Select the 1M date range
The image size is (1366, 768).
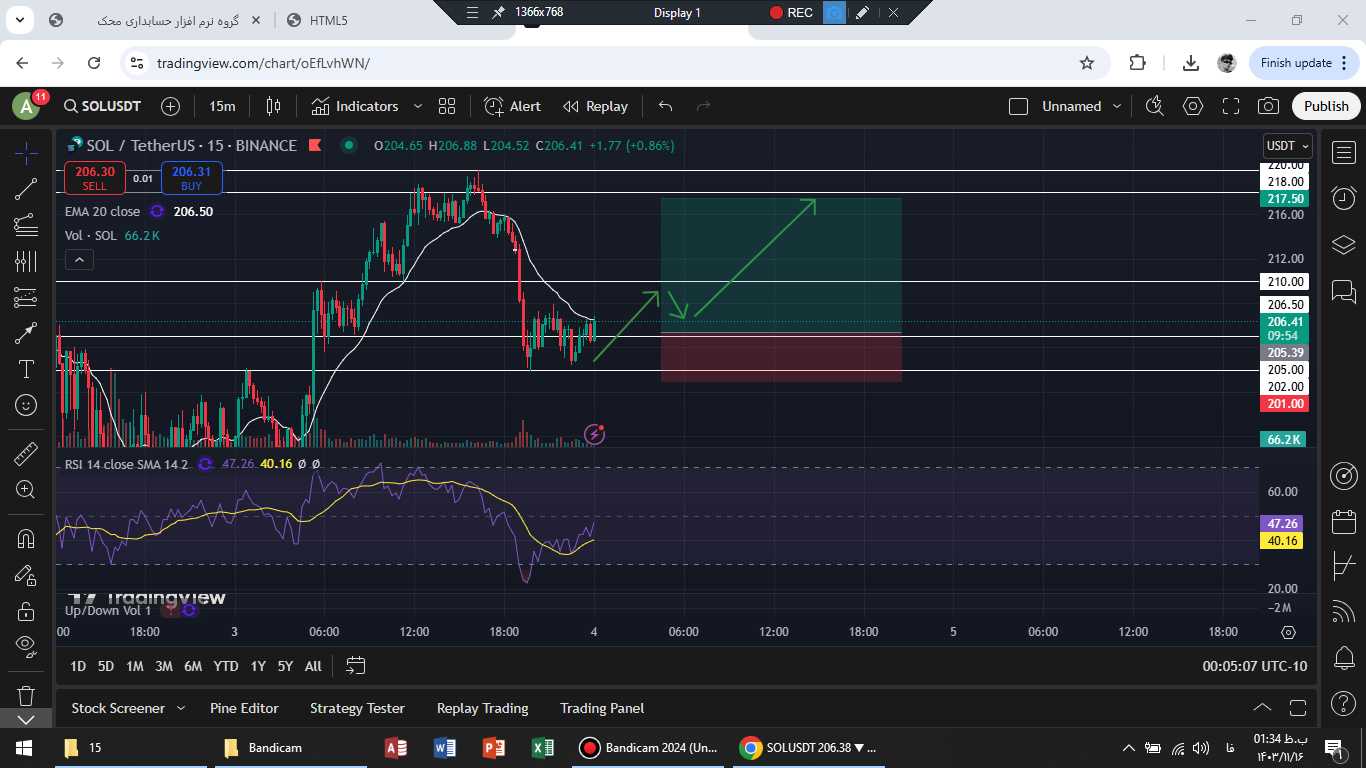[135, 666]
